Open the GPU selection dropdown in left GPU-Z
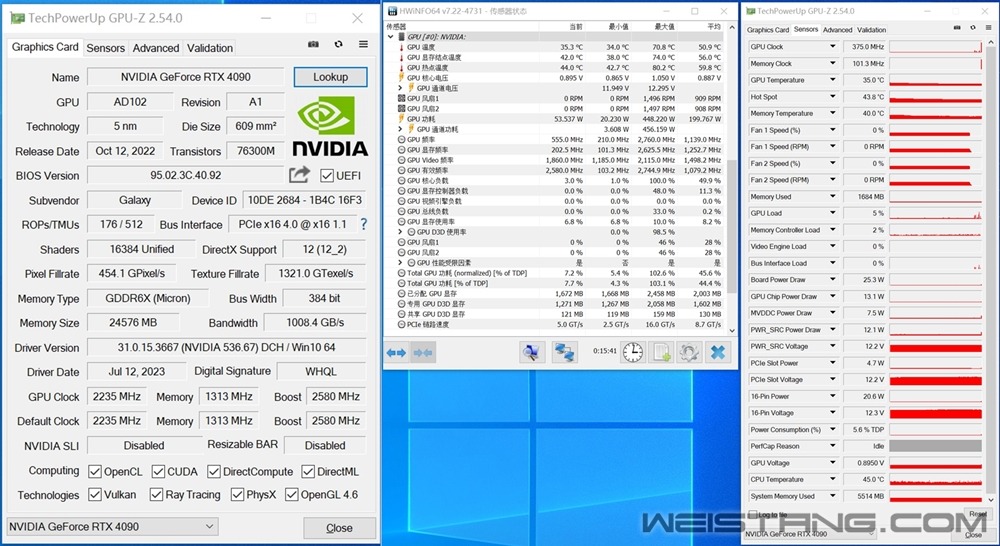This screenshot has width=1000, height=546. [x=112, y=526]
